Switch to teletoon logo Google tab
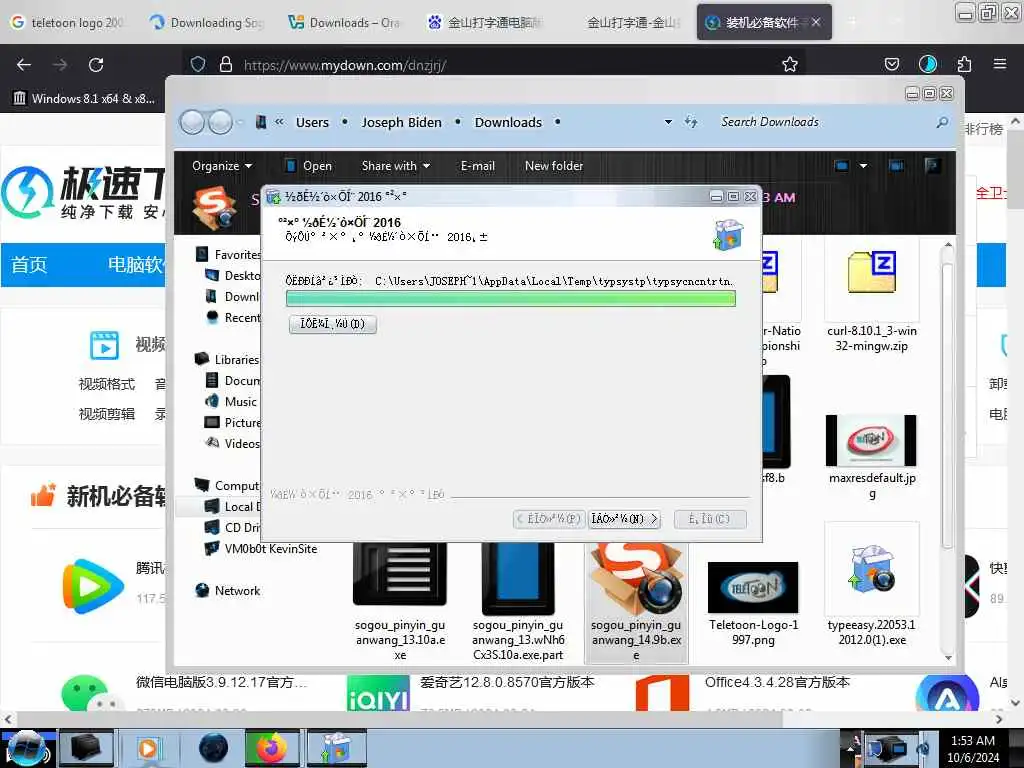 click(x=69, y=22)
